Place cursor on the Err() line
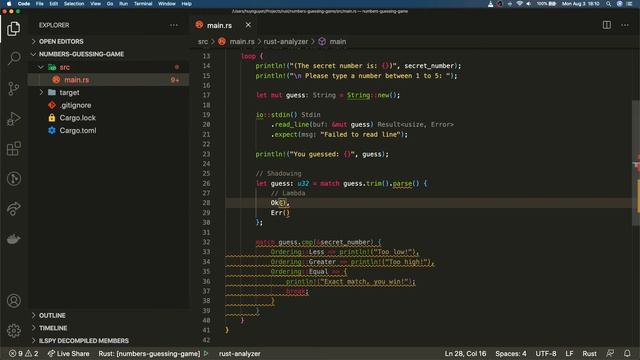This screenshot has height=360, width=640. point(280,213)
